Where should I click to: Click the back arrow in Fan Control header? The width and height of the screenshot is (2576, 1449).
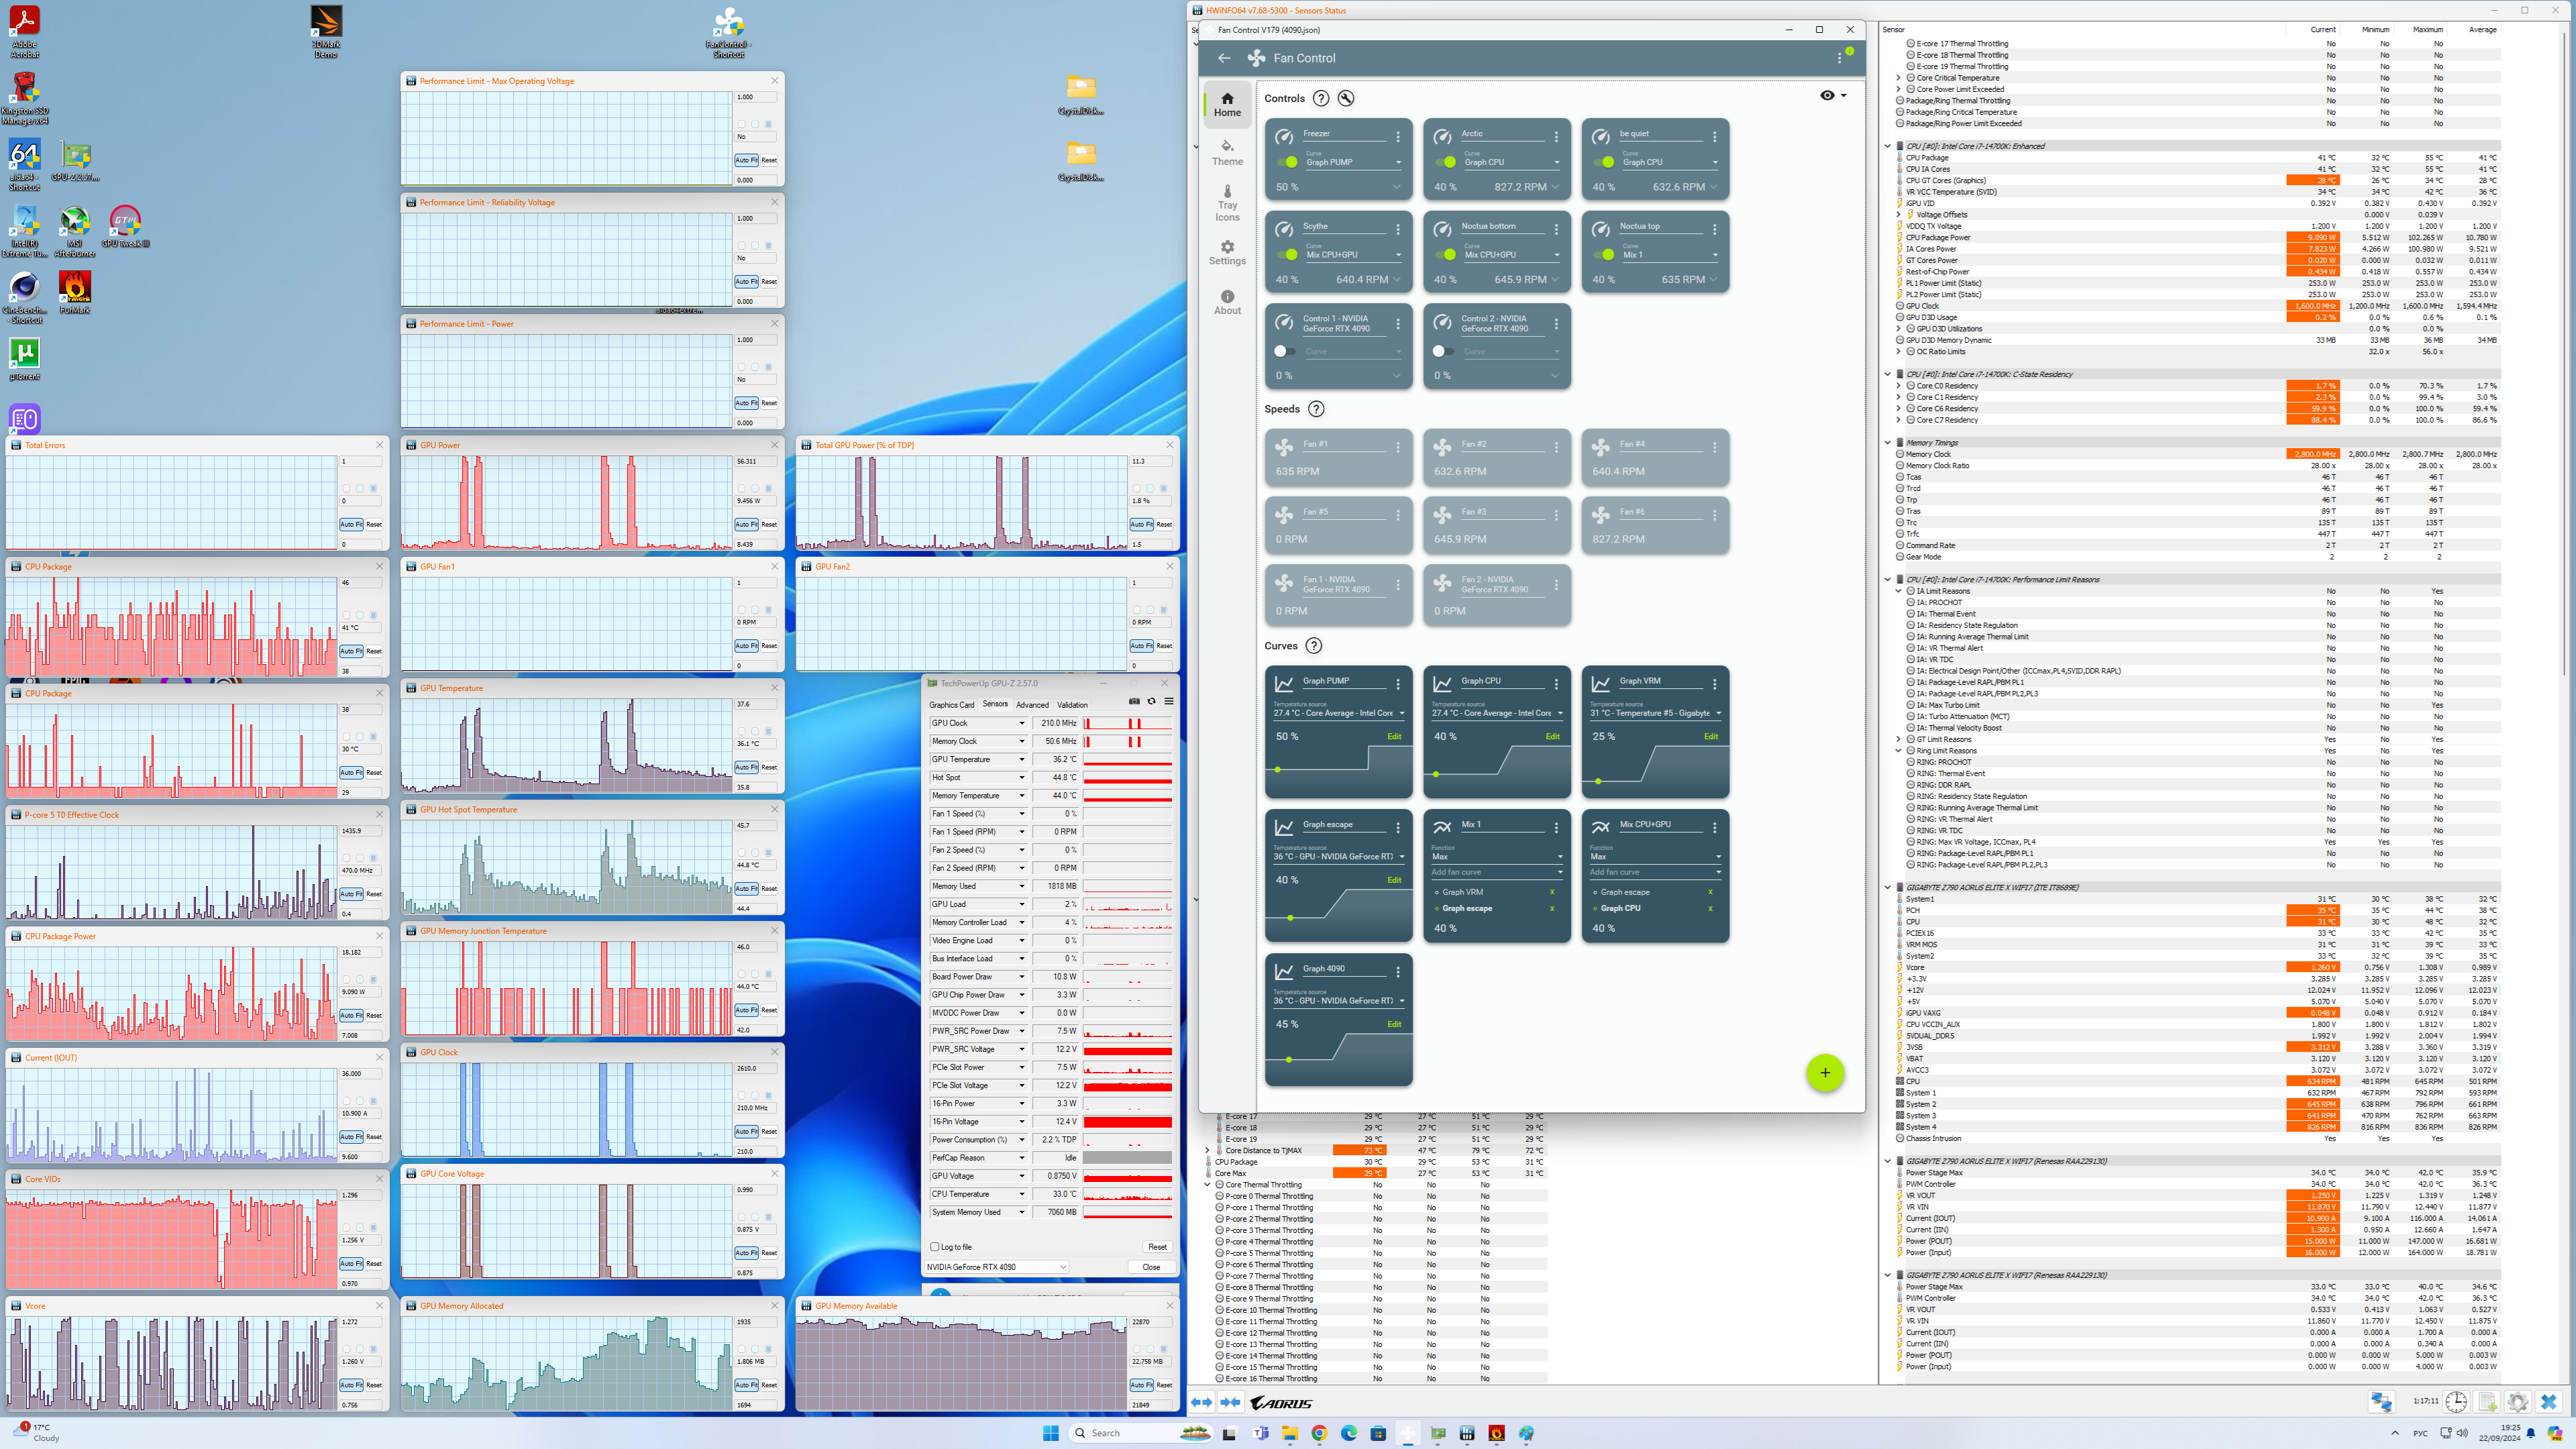[x=1224, y=58]
